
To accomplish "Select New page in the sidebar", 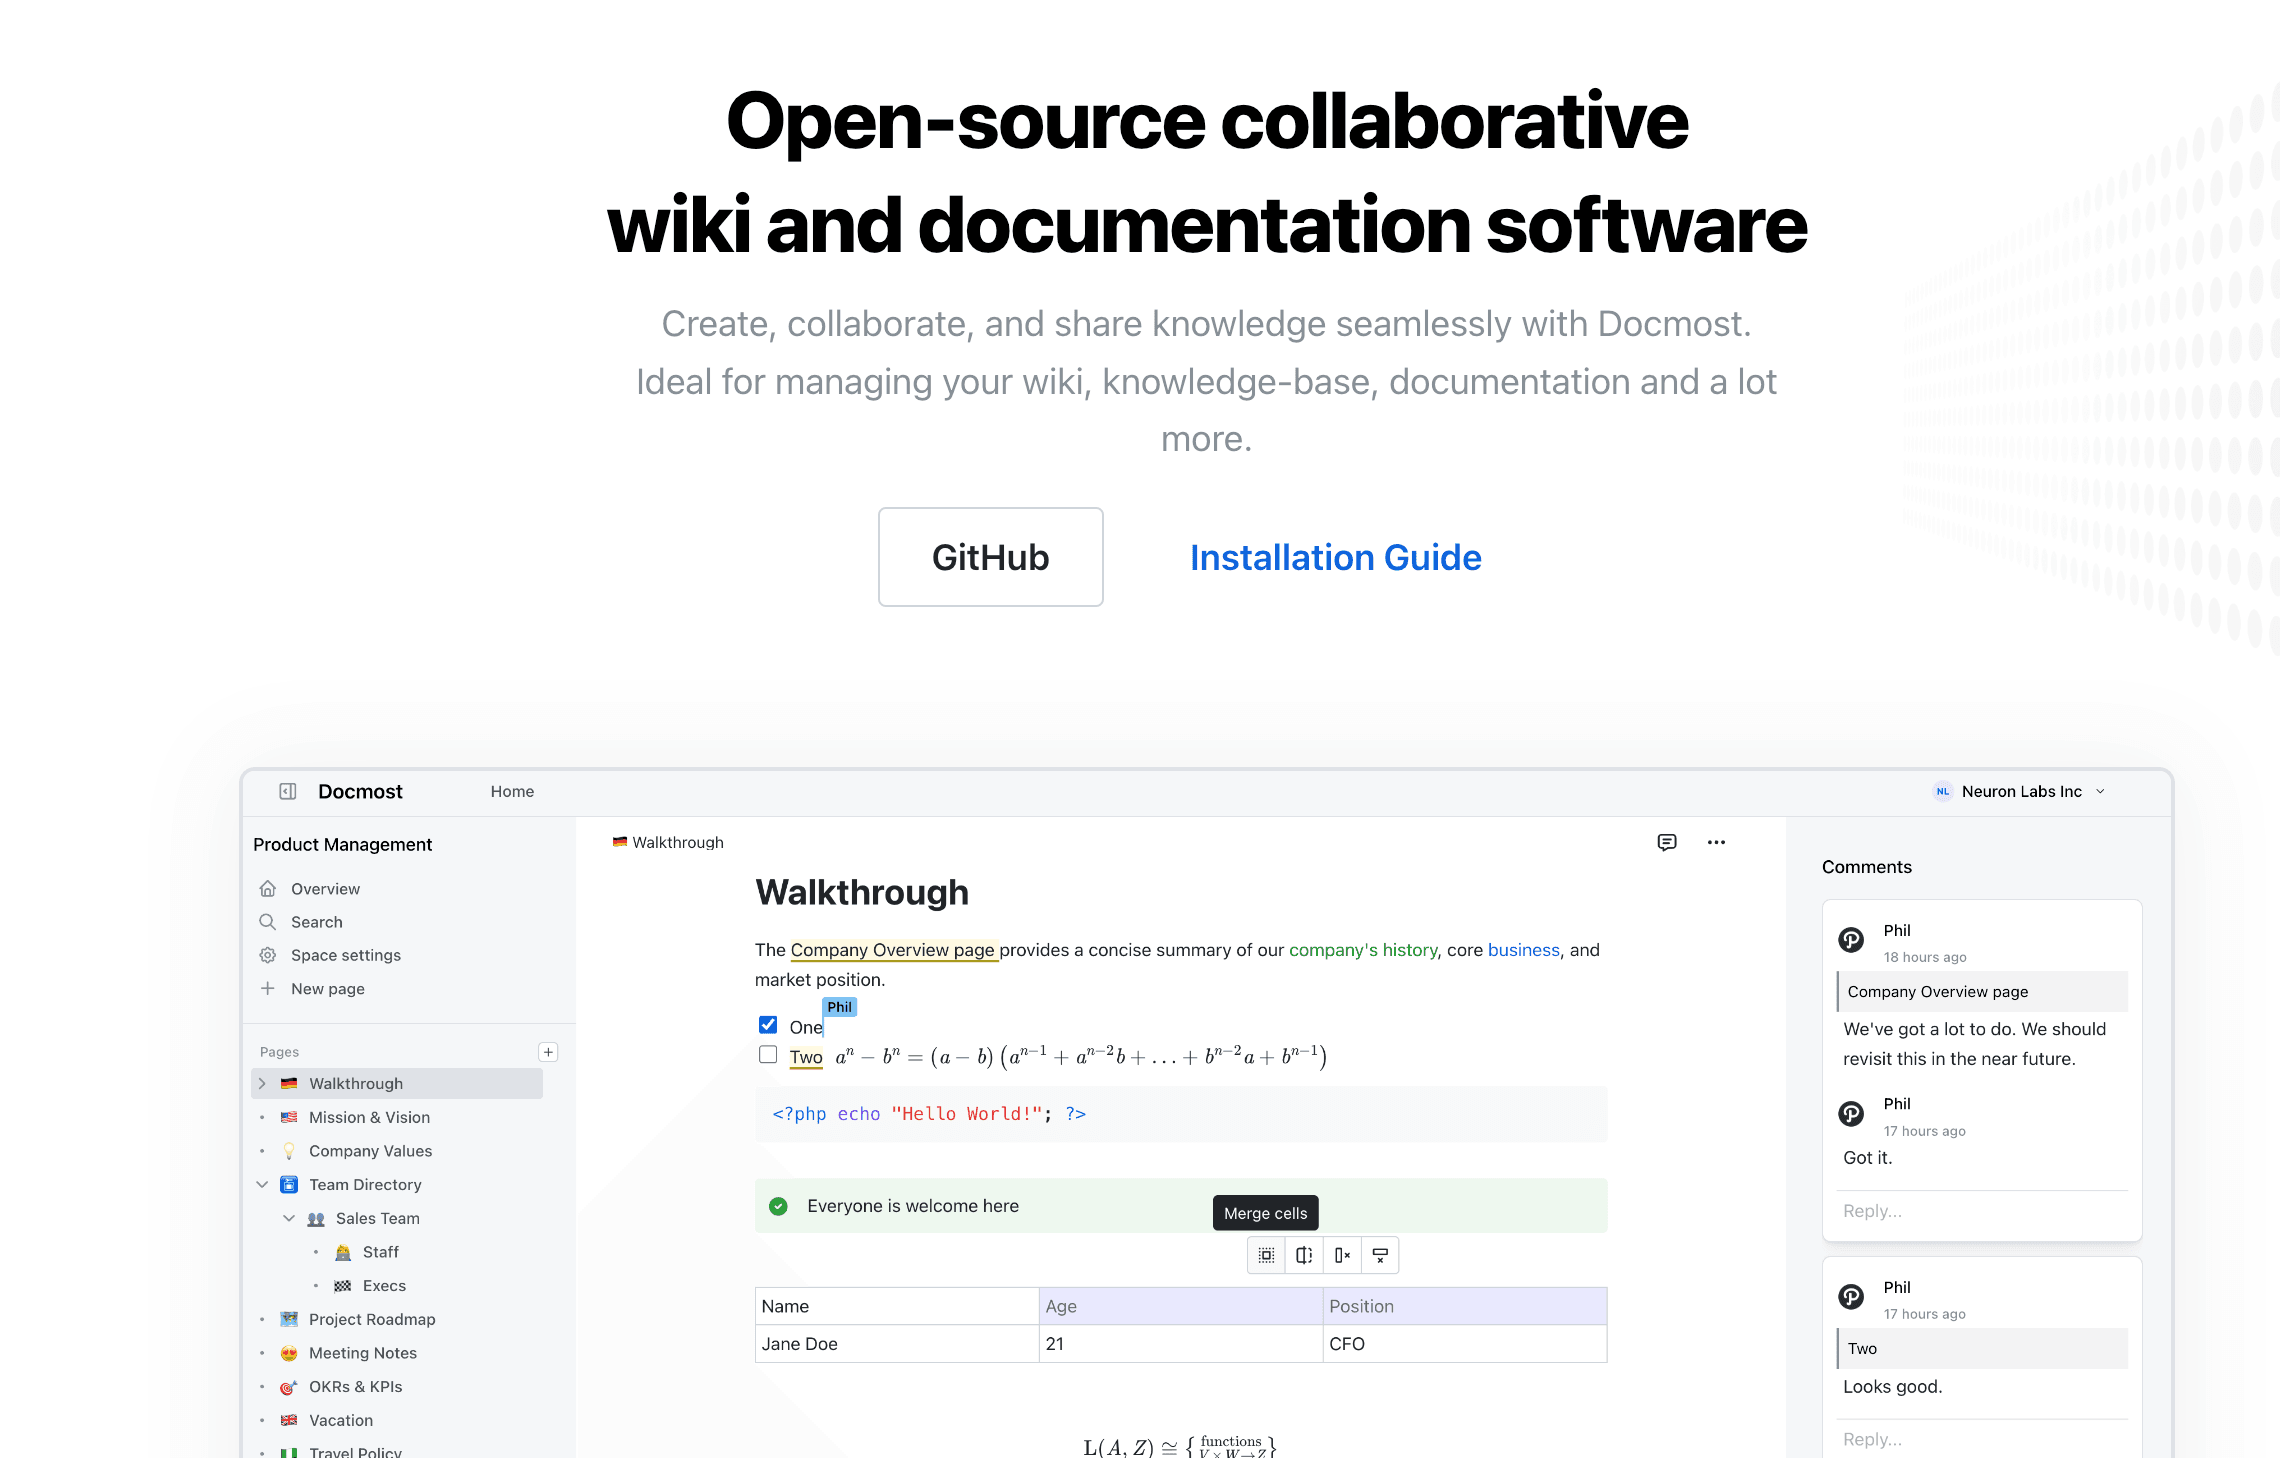I will coord(327,989).
